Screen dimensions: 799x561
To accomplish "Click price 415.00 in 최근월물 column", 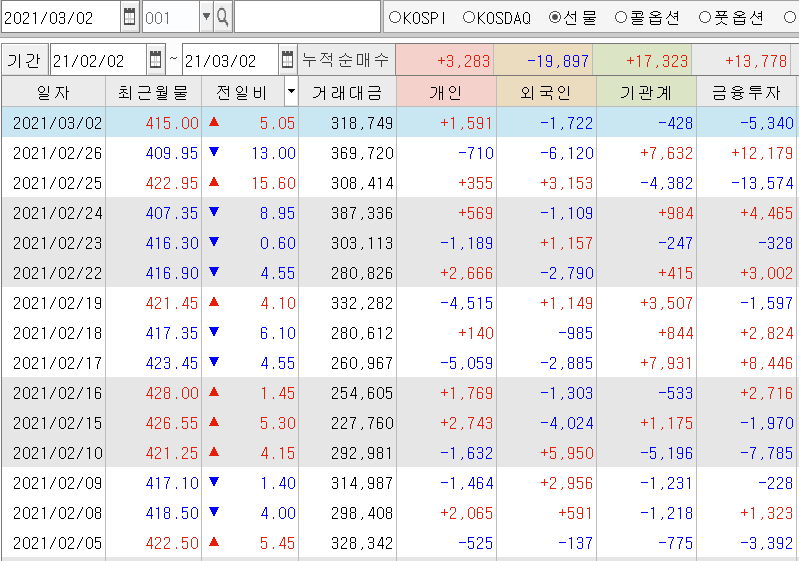I will pyautogui.click(x=172, y=123).
